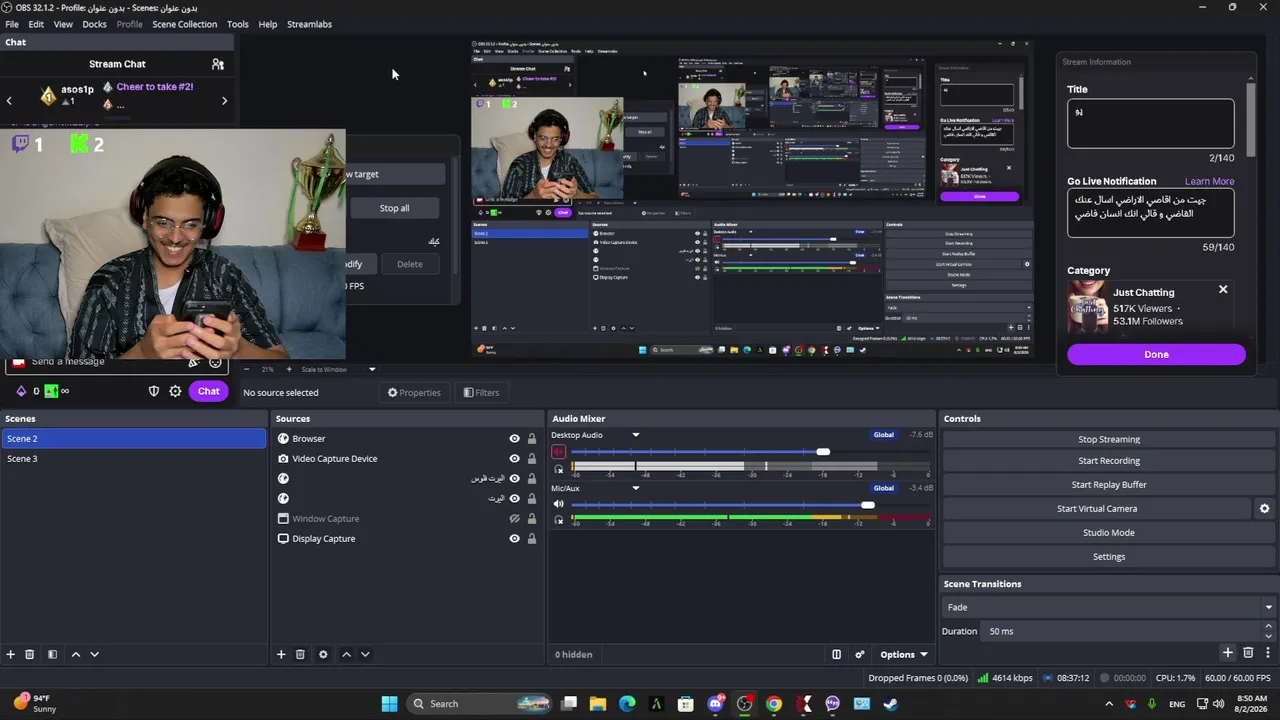Unlock the Display Capture source
1280x720 pixels.
pyautogui.click(x=532, y=538)
